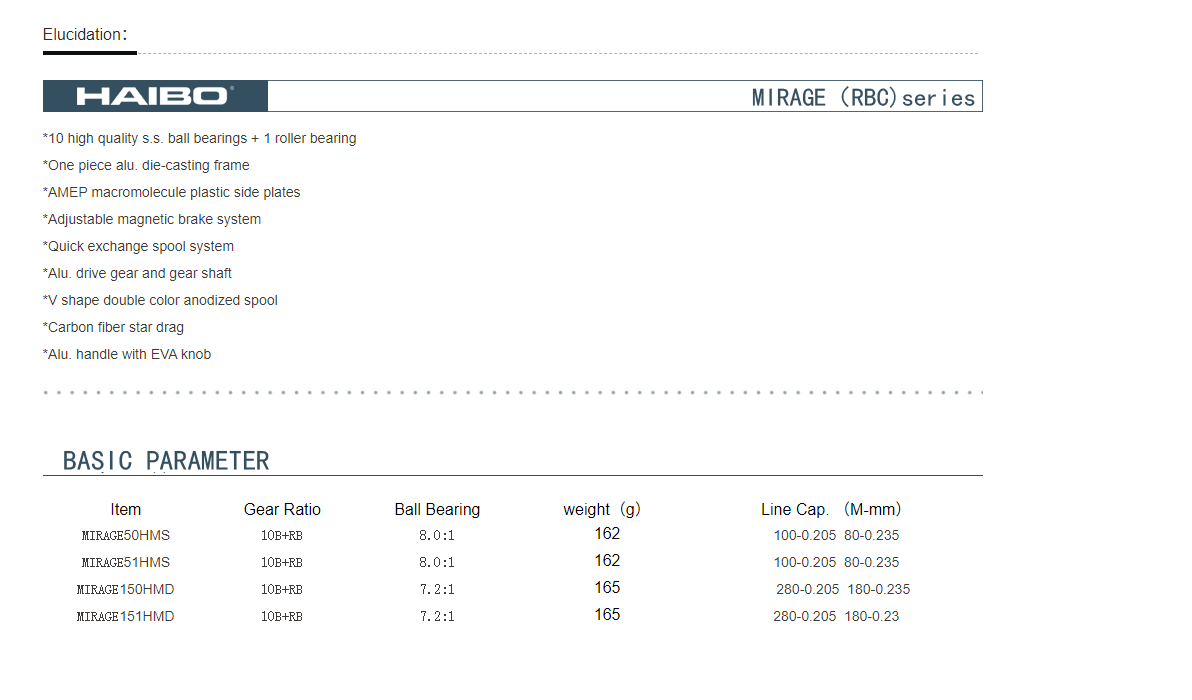The width and height of the screenshot is (1192, 700).
Task: Click line capacity of MIRAGE50HMS row
Action: [x=836, y=536]
